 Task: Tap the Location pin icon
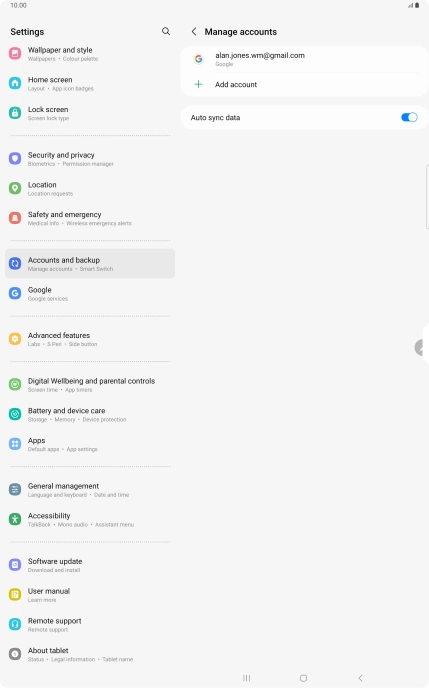[15, 188]
